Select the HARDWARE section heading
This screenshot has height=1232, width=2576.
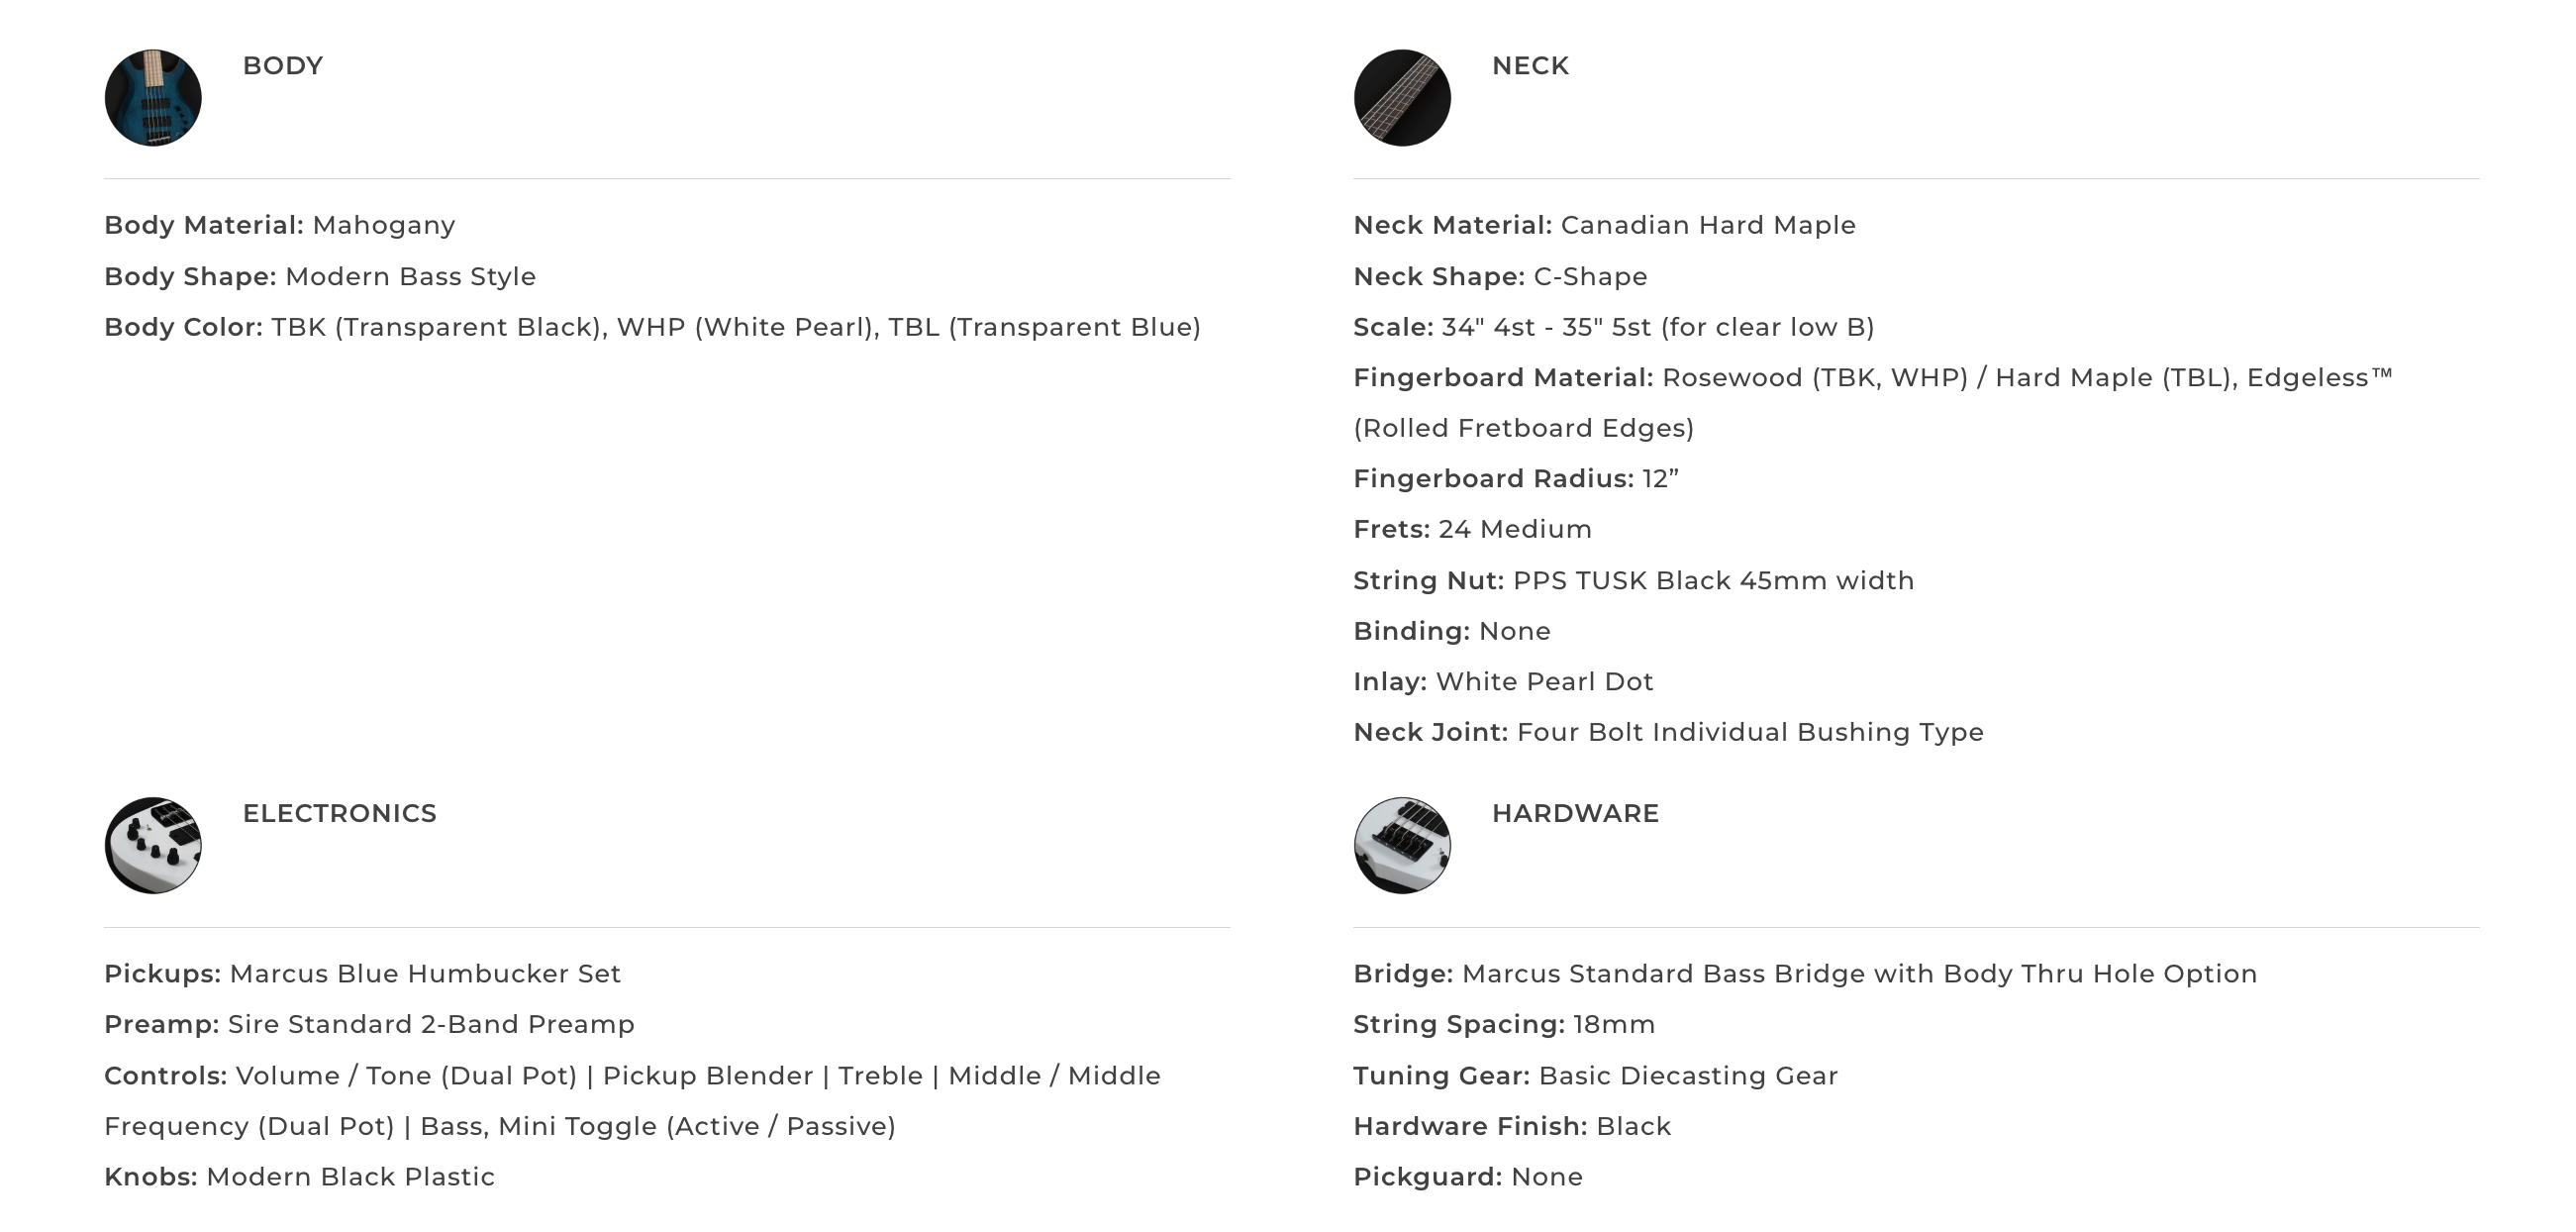pyautogui.click(x=1576, y=814)
